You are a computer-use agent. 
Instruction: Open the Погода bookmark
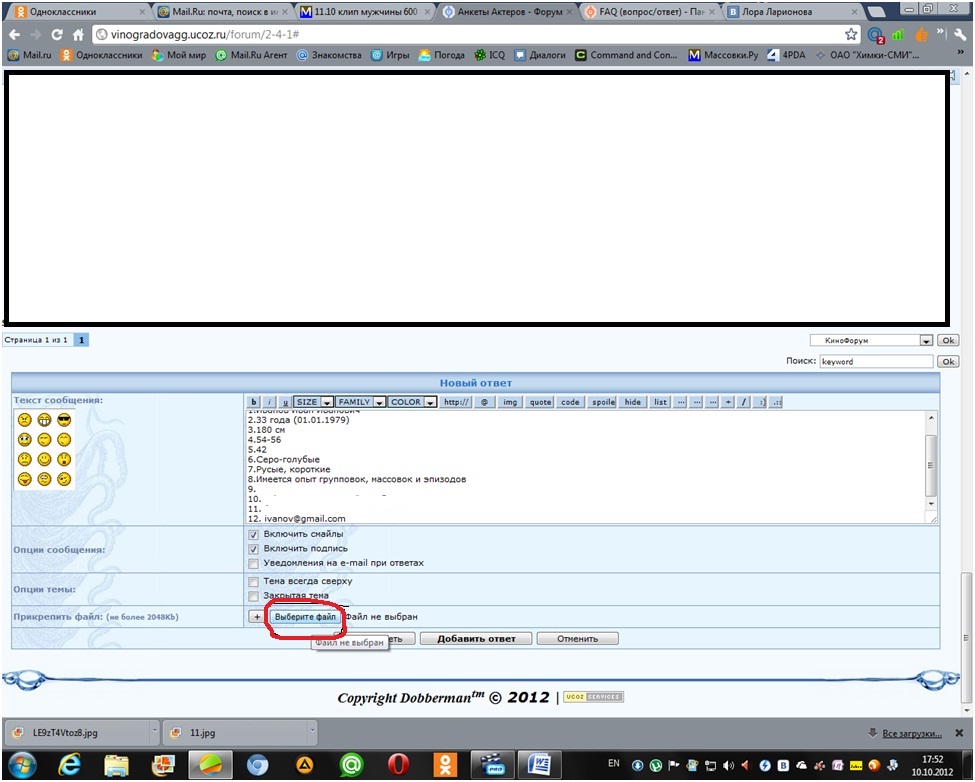(x=441, y=55)
